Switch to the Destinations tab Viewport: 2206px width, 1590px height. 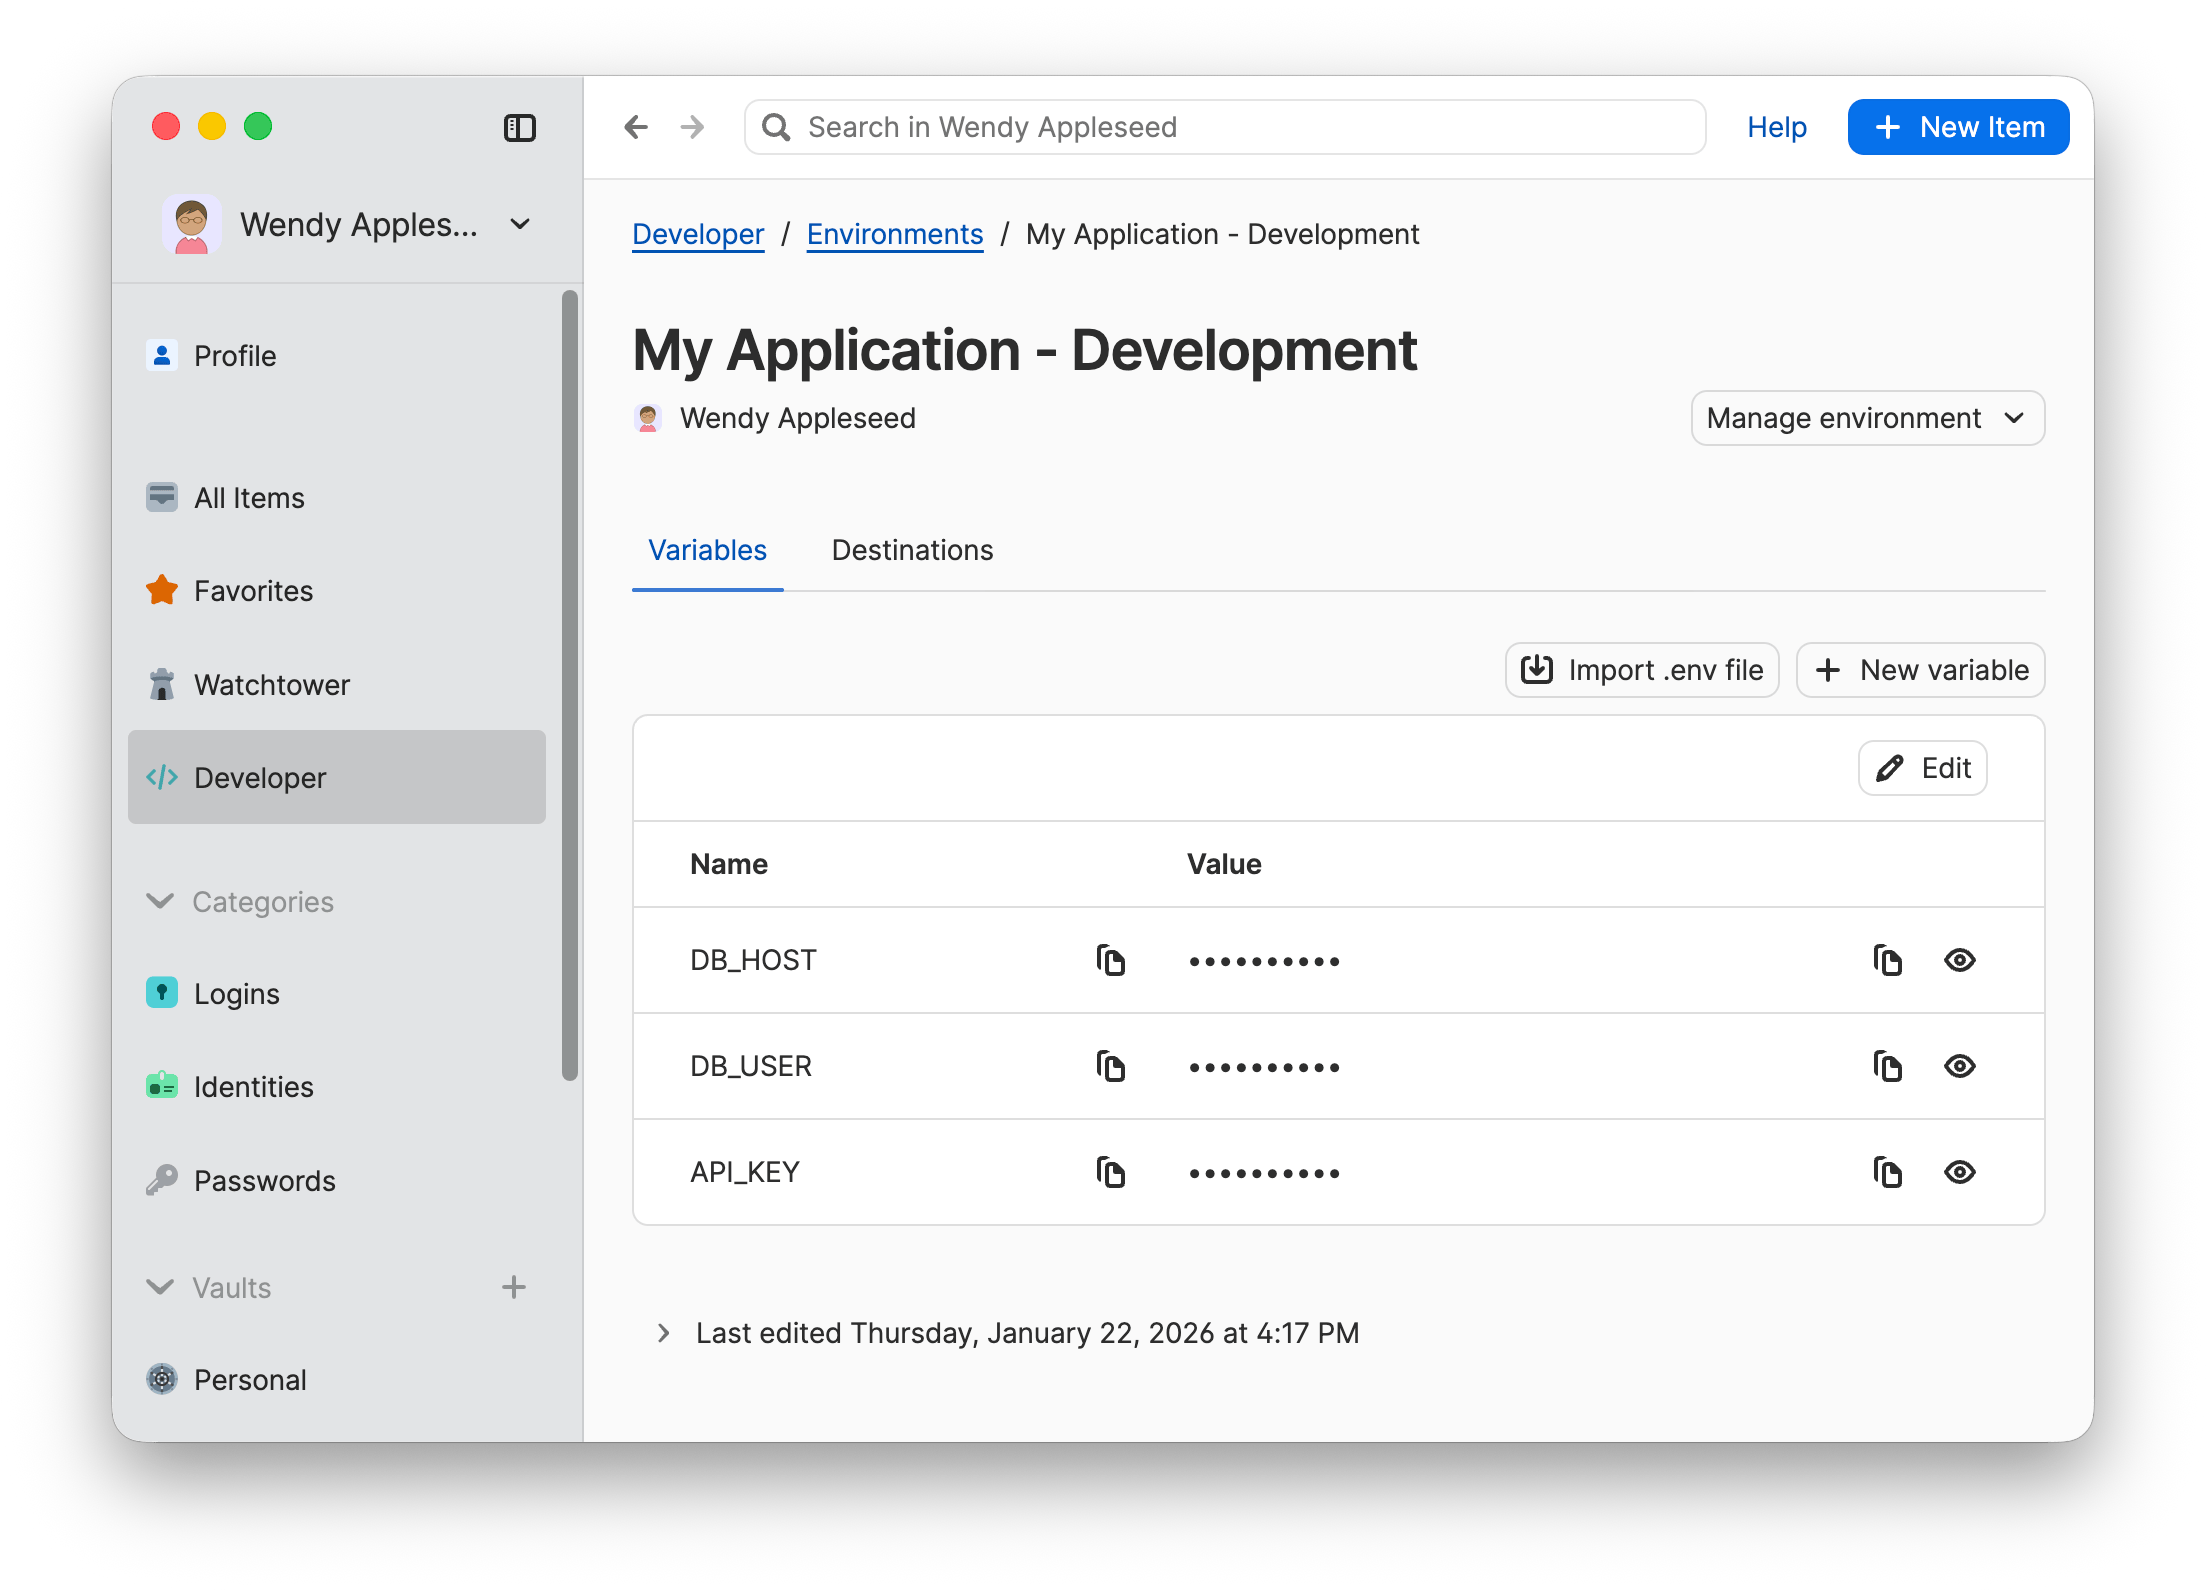coord(911,550)
